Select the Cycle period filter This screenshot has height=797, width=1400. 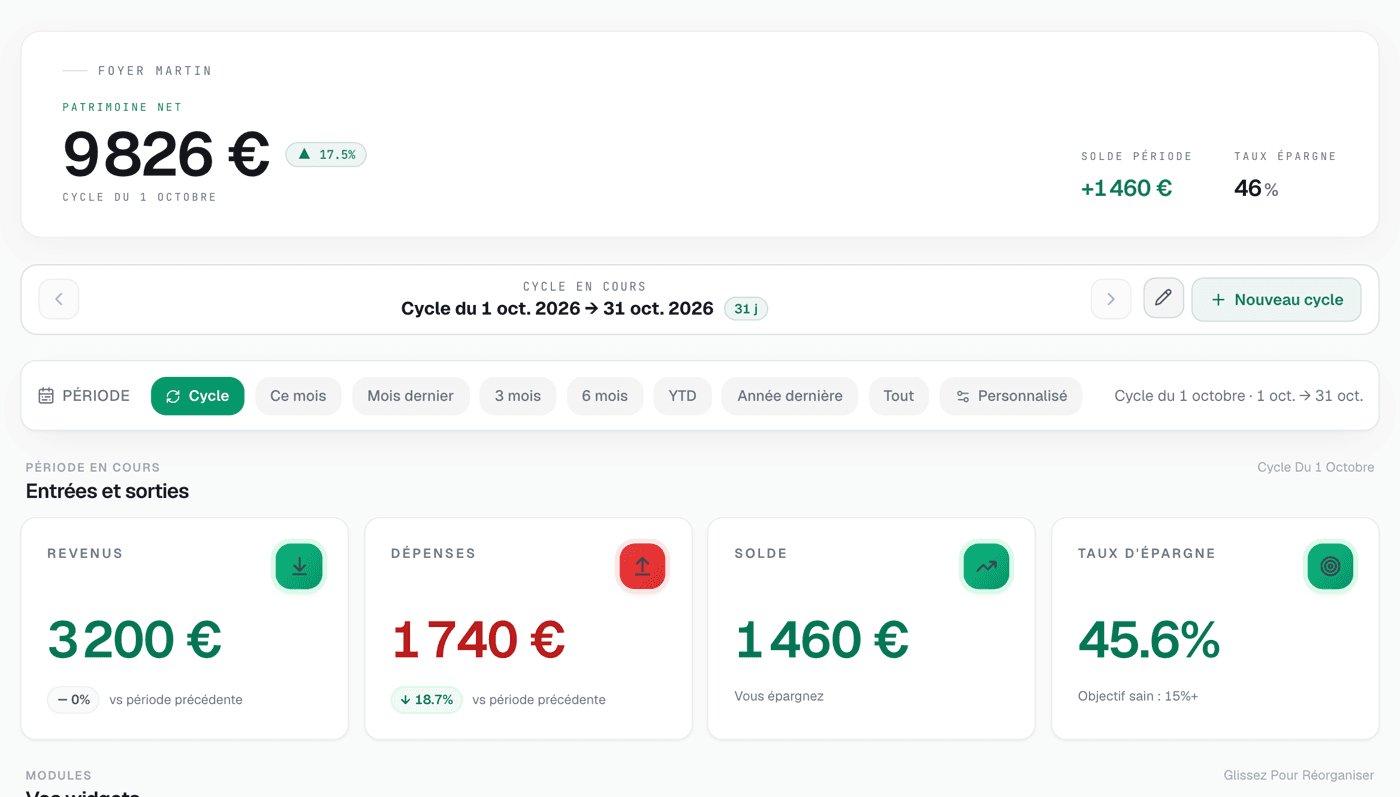198,396
